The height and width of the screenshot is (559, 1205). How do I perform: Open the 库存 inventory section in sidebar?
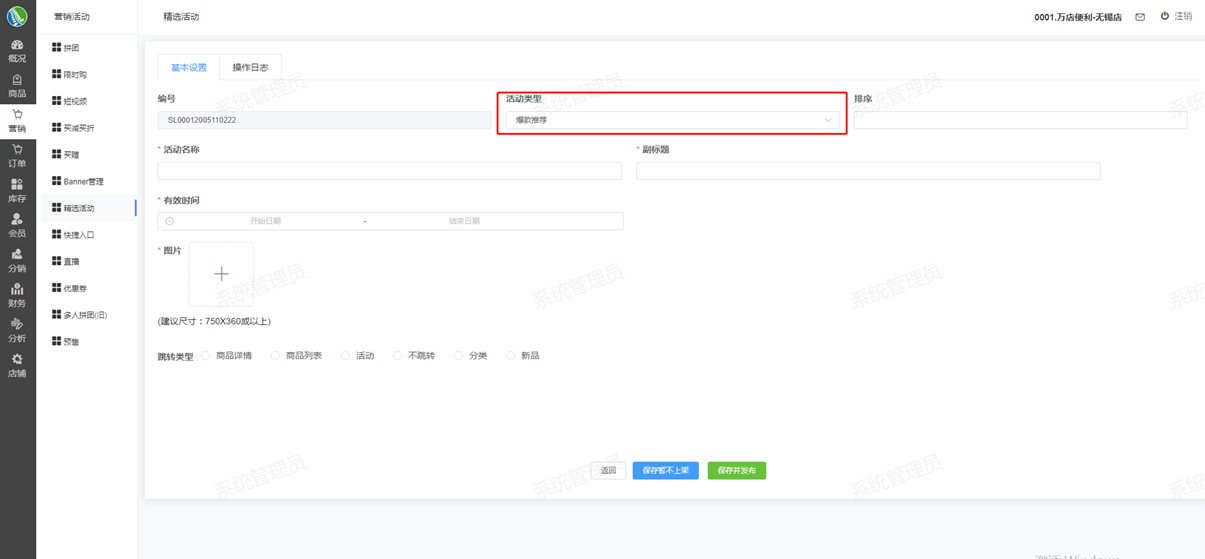click(x=17, y=191)
